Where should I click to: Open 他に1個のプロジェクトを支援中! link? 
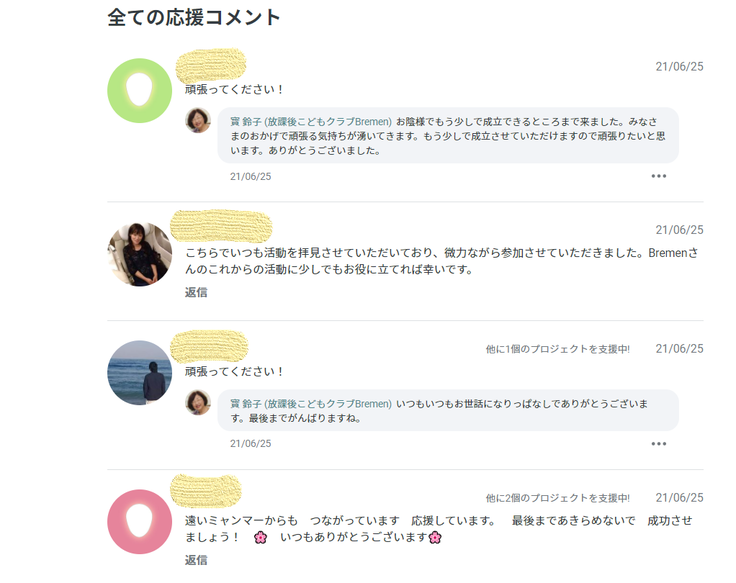point(557,349)
